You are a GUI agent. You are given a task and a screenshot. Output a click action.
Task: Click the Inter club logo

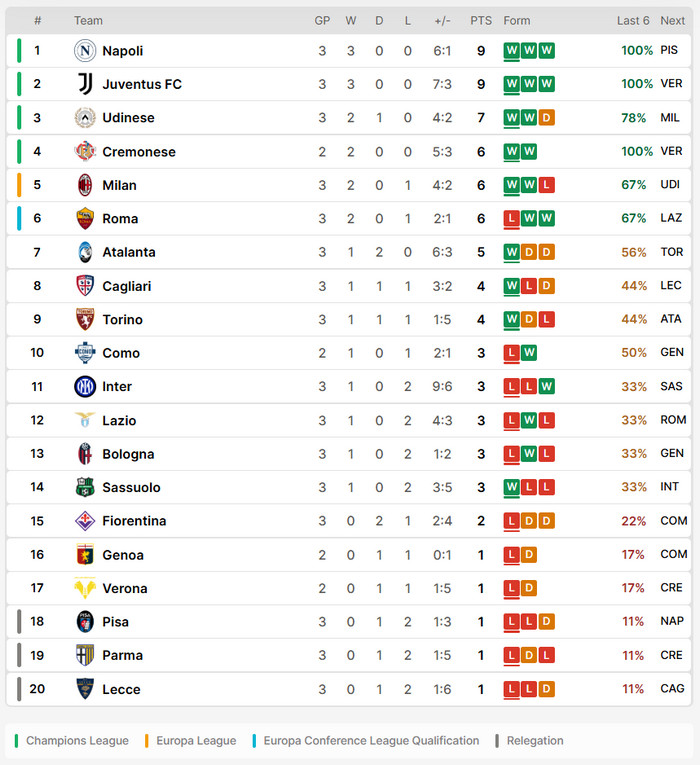pos(85,387)
